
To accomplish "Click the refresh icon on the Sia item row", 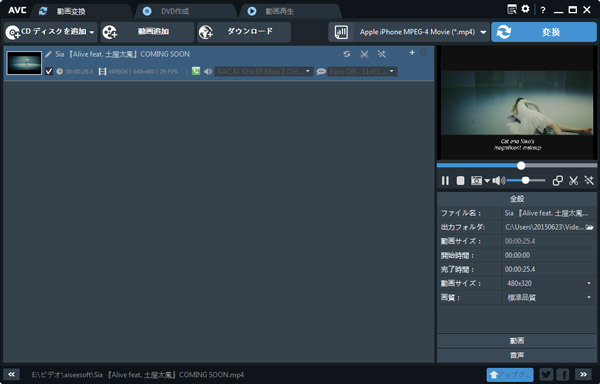I will click(347, 54).
